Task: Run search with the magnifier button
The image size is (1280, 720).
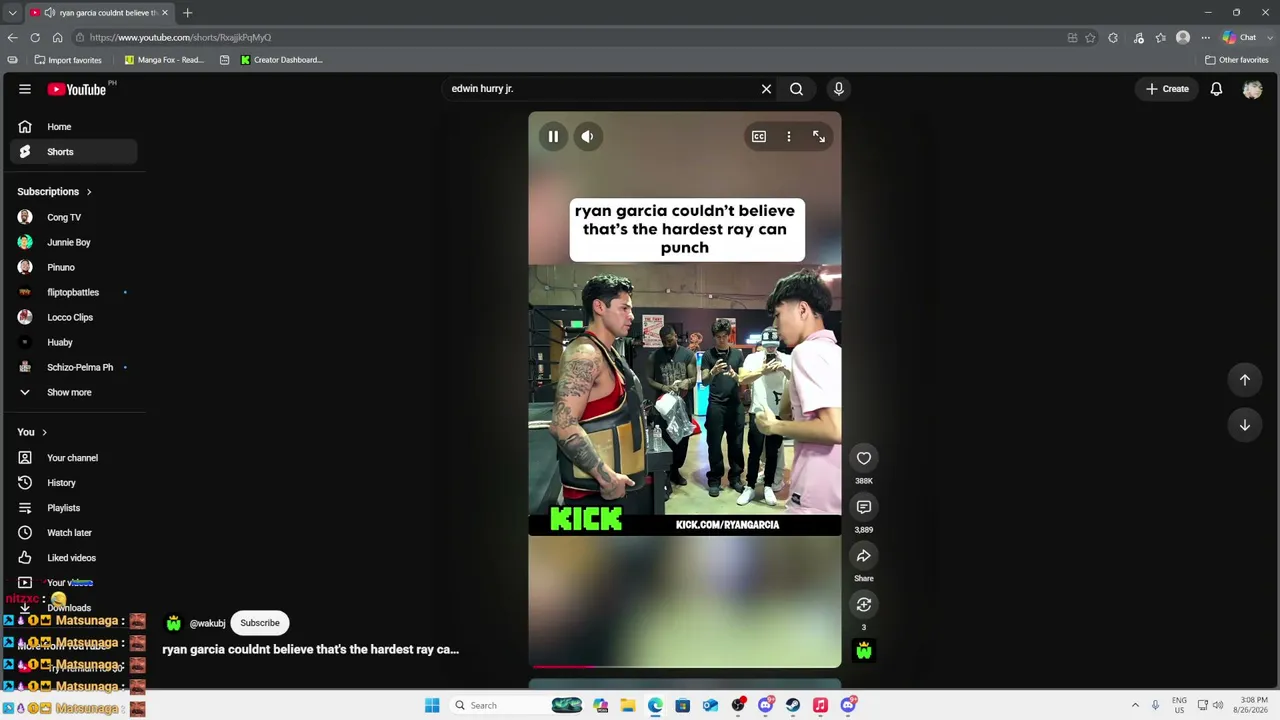Action: [x=796, y=89]
